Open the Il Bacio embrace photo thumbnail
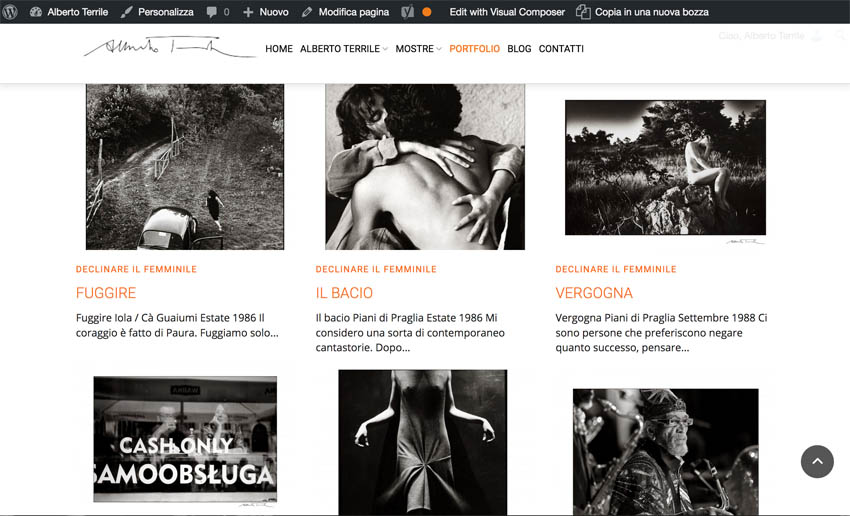This screenshot has height=516, width=850. tap(425, 166)
